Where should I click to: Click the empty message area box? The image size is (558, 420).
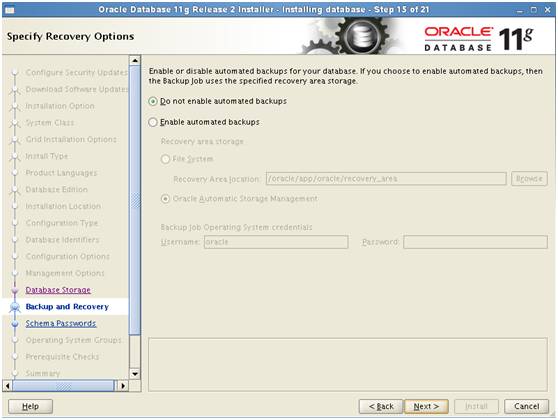point(348,364)
